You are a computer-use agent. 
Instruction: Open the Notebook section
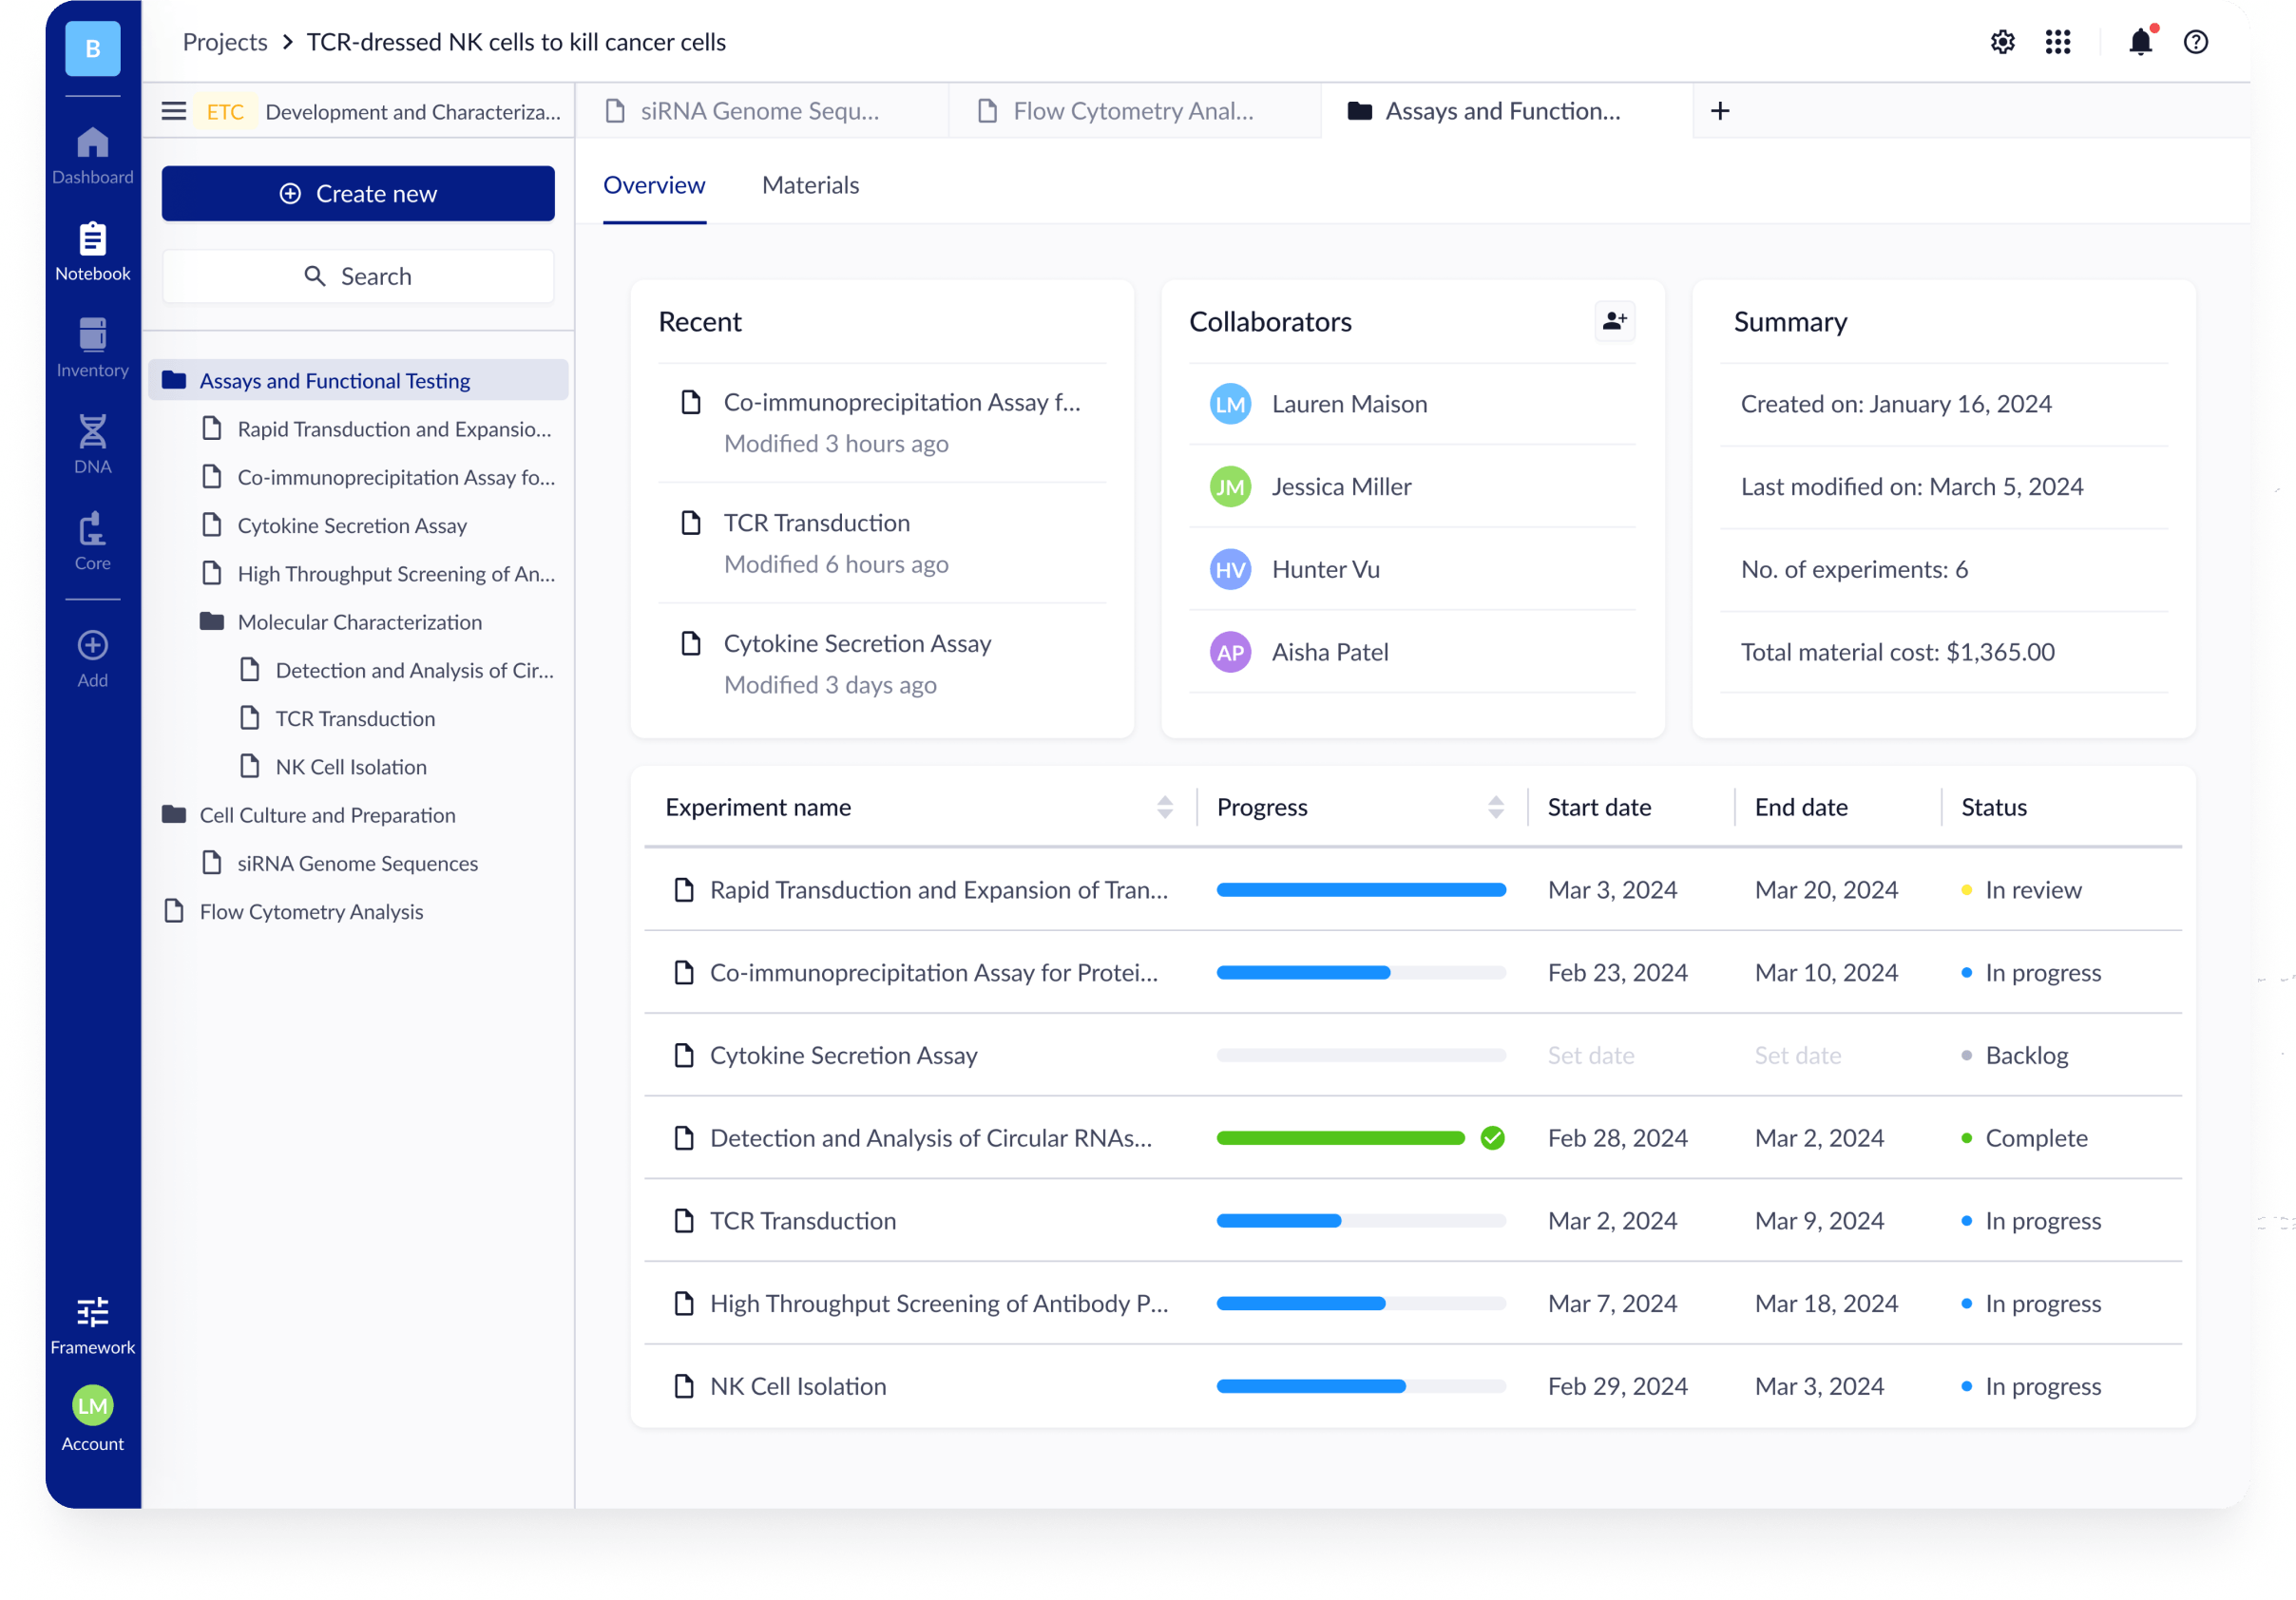pyautogui.click(x=92, y=252)
